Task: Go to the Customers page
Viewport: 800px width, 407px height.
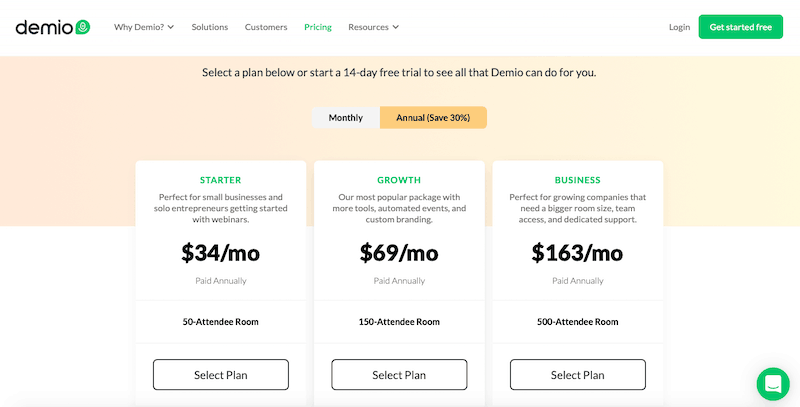Action: pos(266,27)
